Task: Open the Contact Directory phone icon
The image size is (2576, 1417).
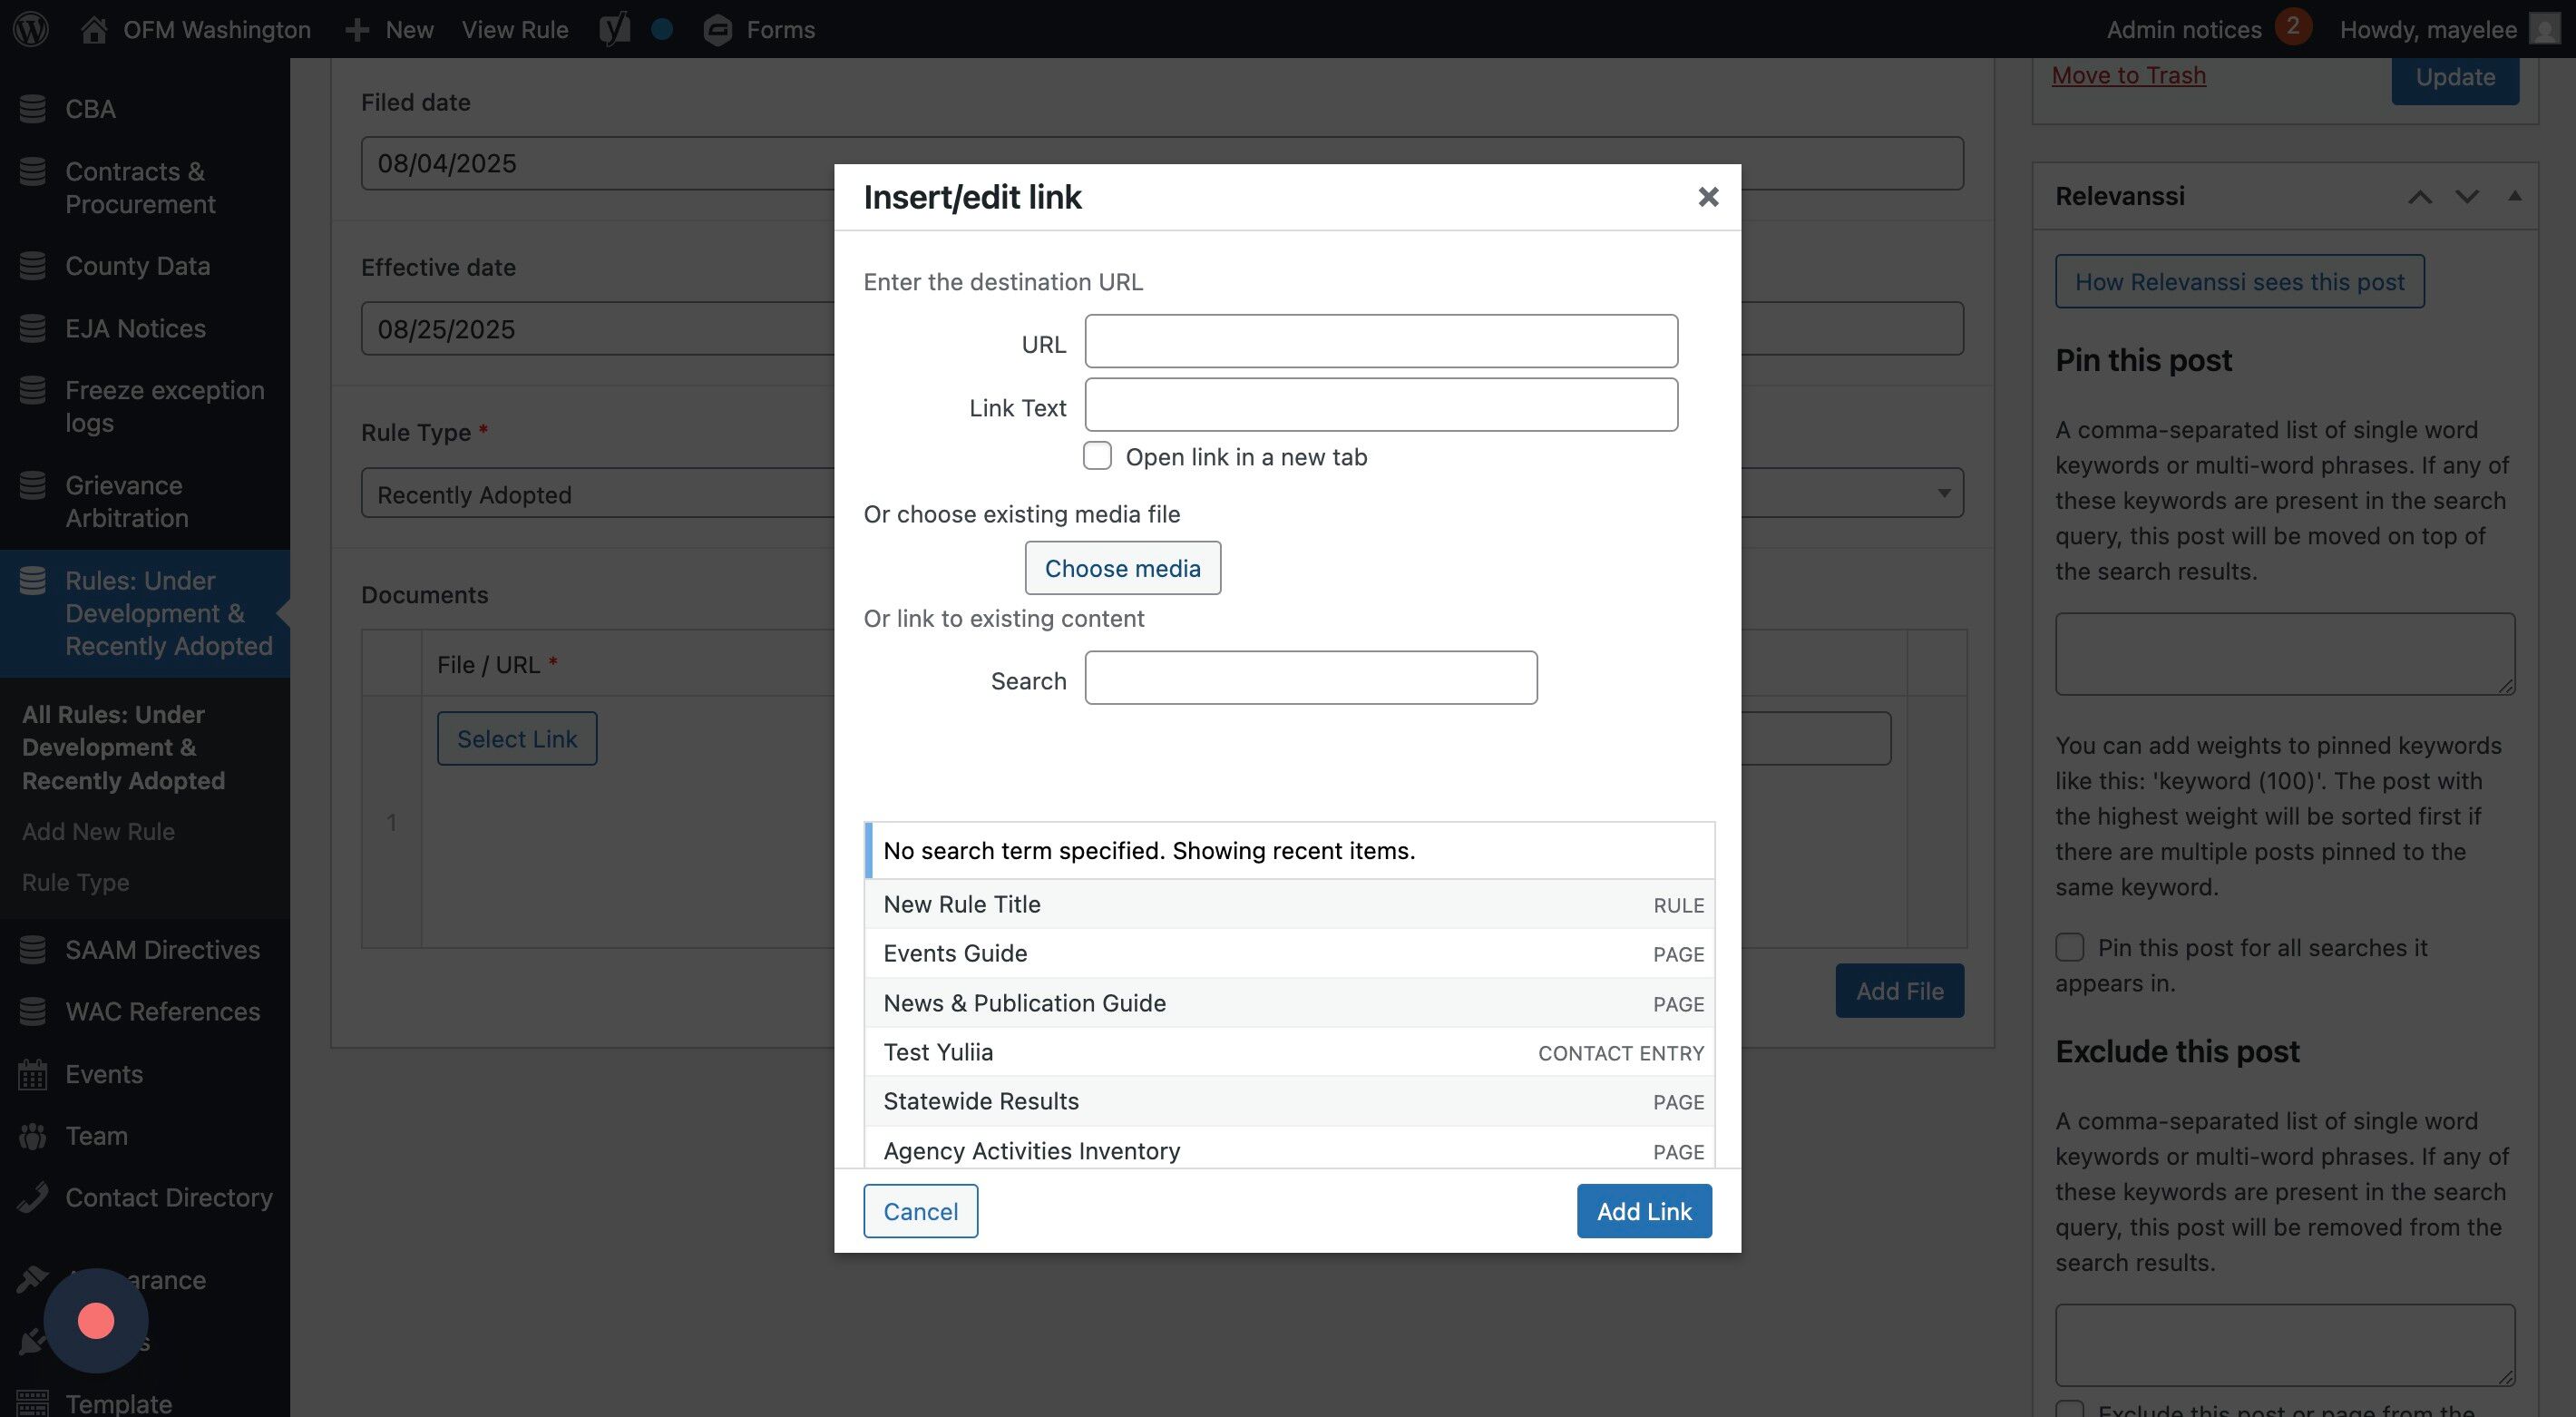Action: (32, 1197)
